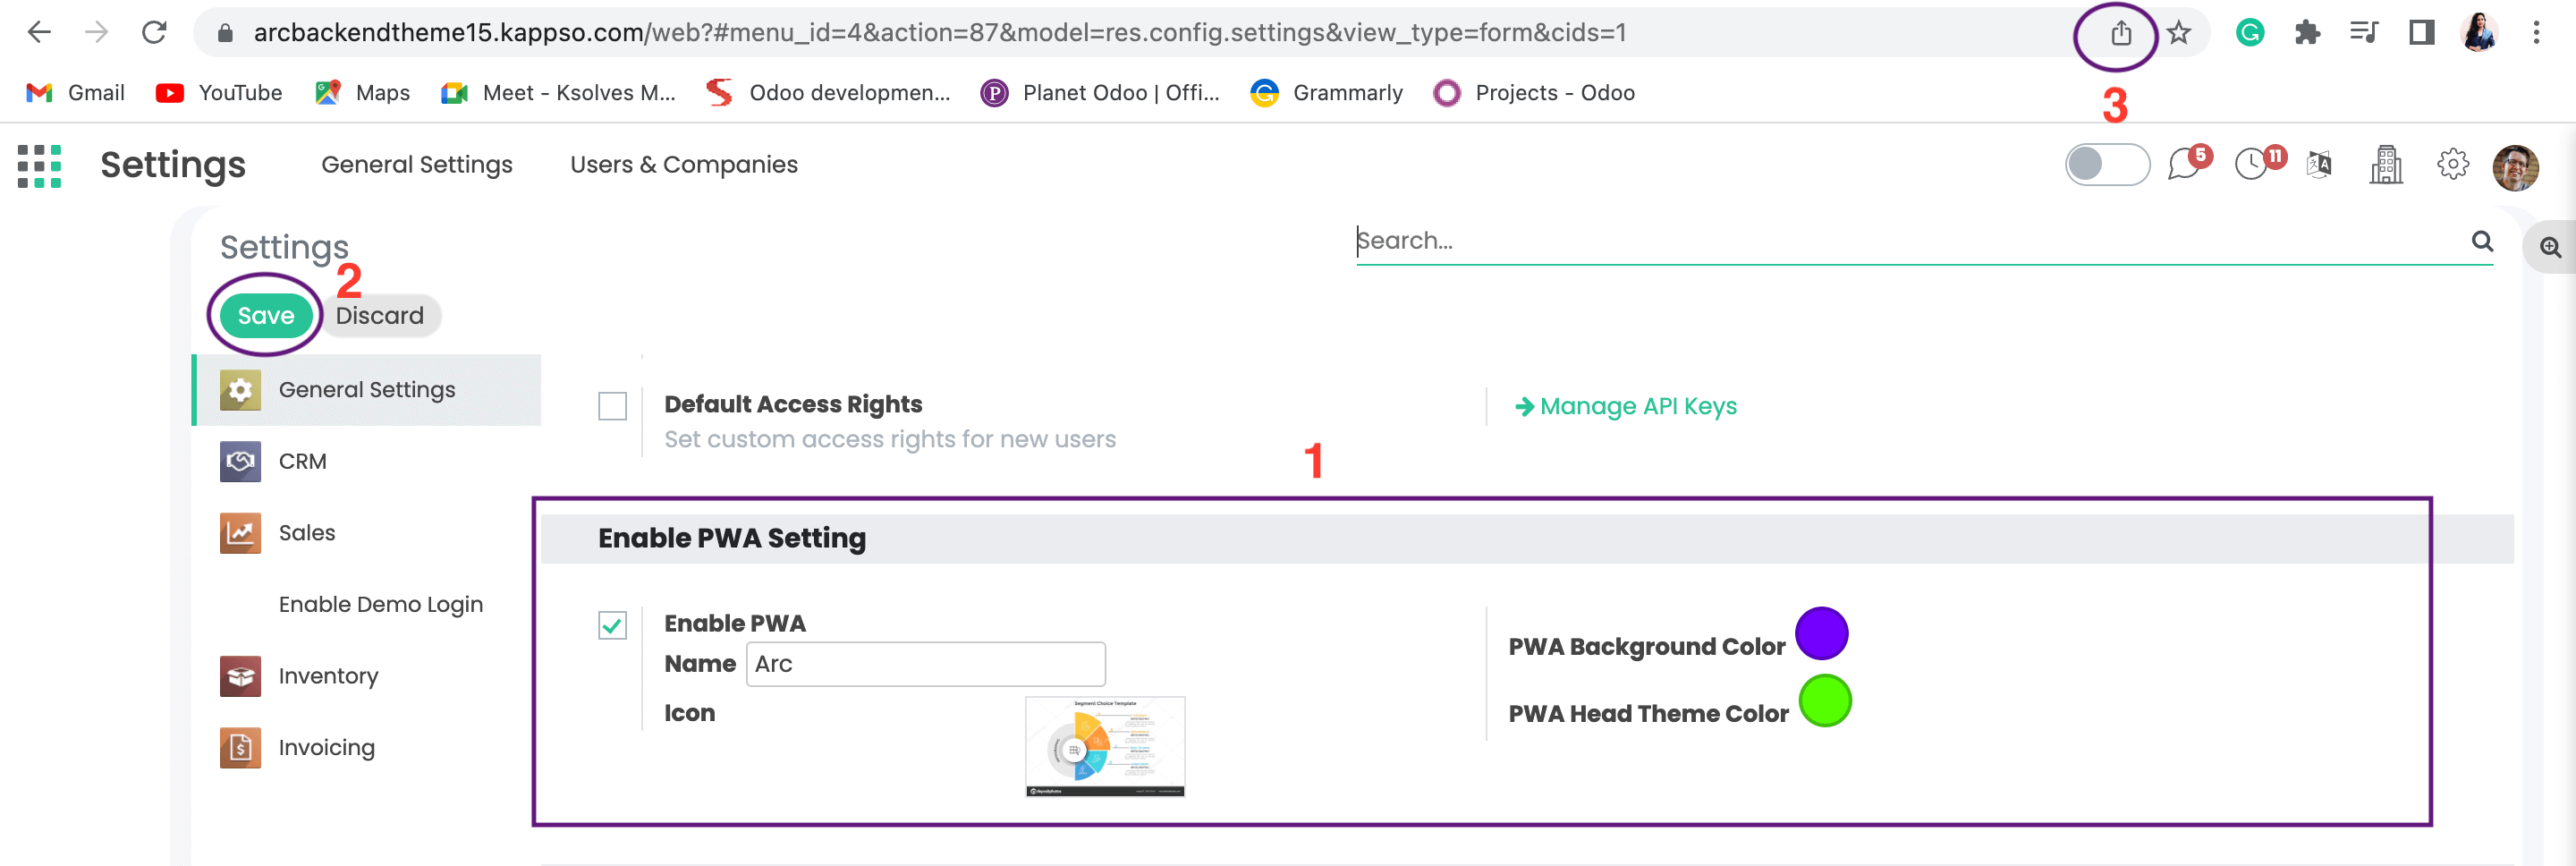2576x866 pixels.
Task: Open the apps grid menu icon
Action: pos(40,166)
